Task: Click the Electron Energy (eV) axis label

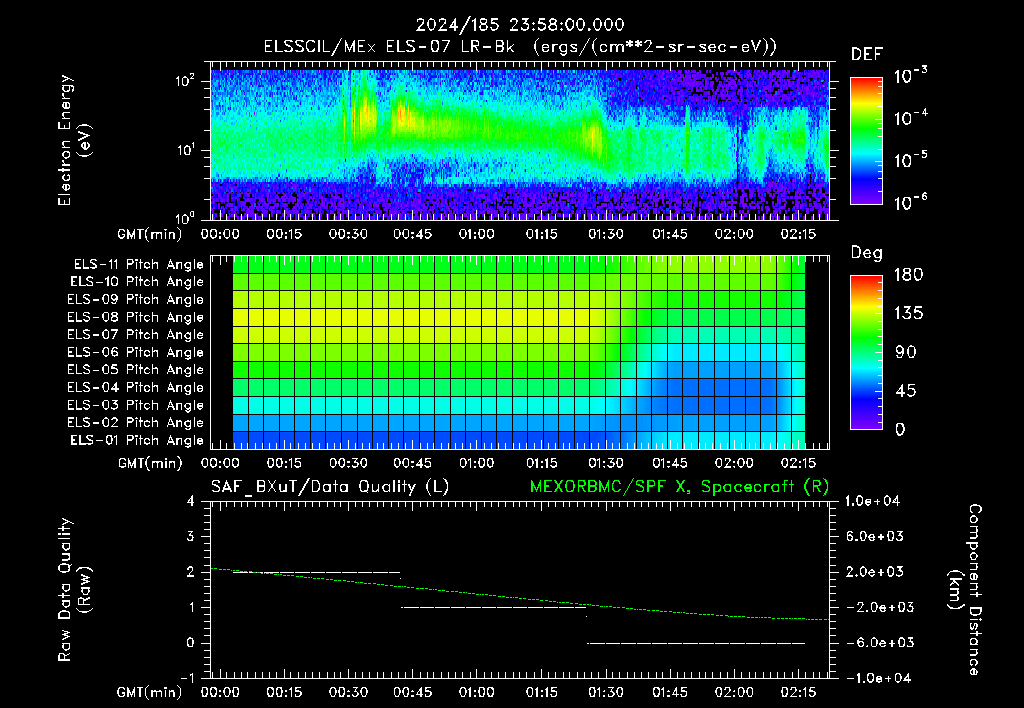Action: 73,140
